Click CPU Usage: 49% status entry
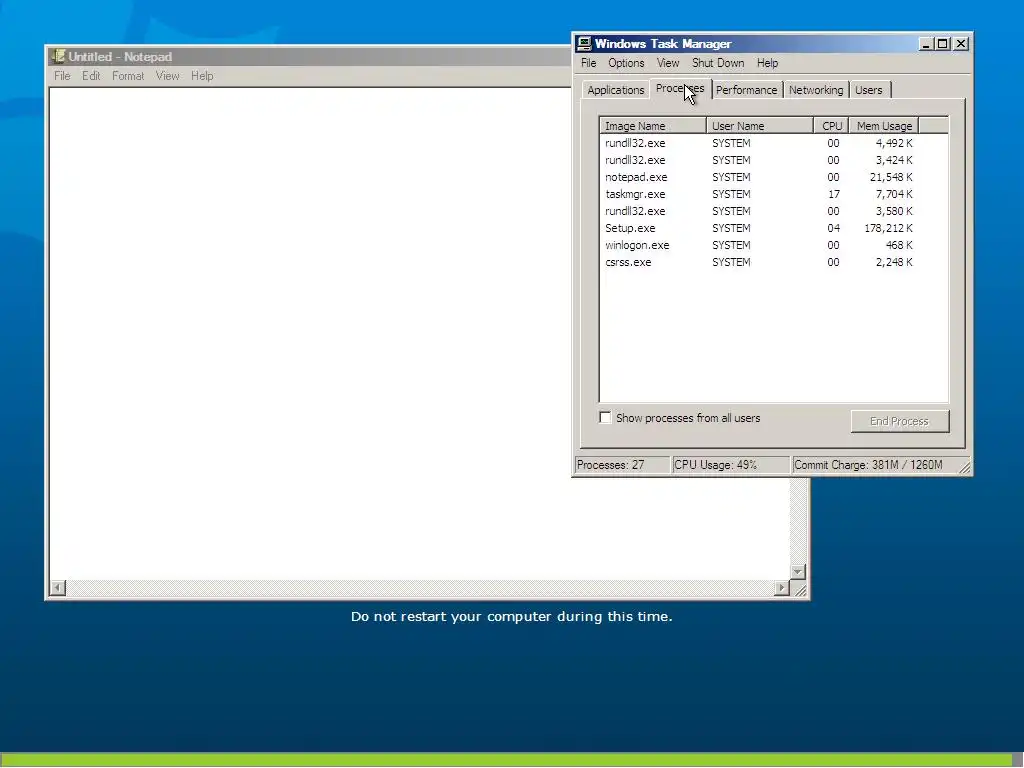The image size is (1024, 768). click(729, 465)
